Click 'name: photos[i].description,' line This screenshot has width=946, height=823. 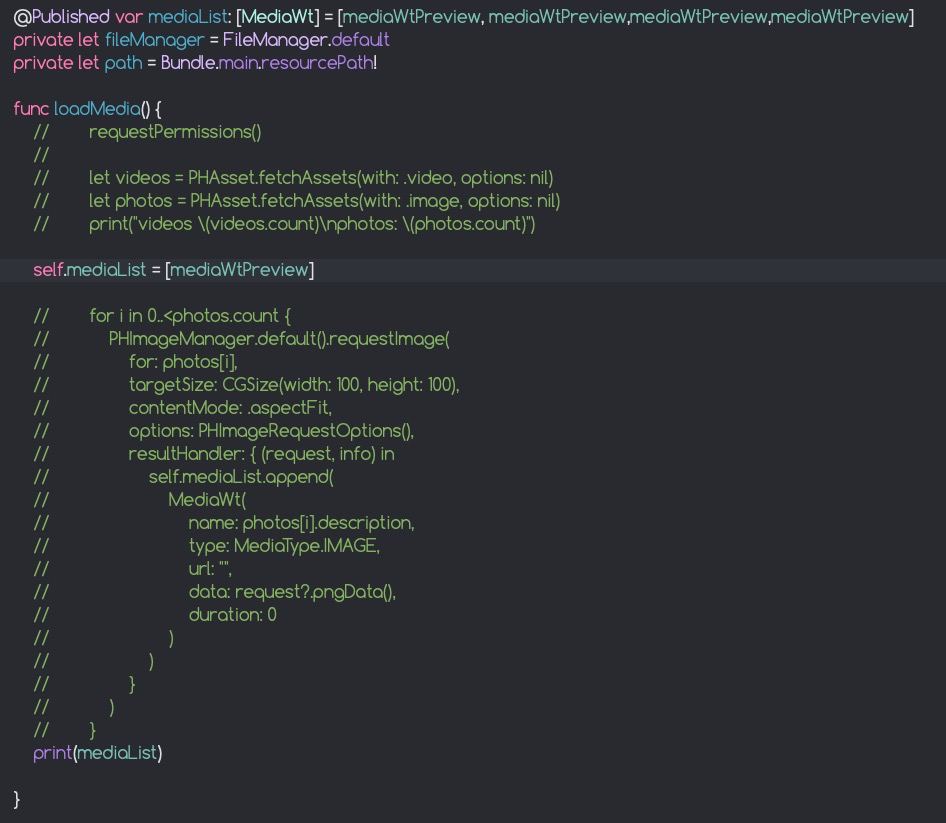point(301,523)
